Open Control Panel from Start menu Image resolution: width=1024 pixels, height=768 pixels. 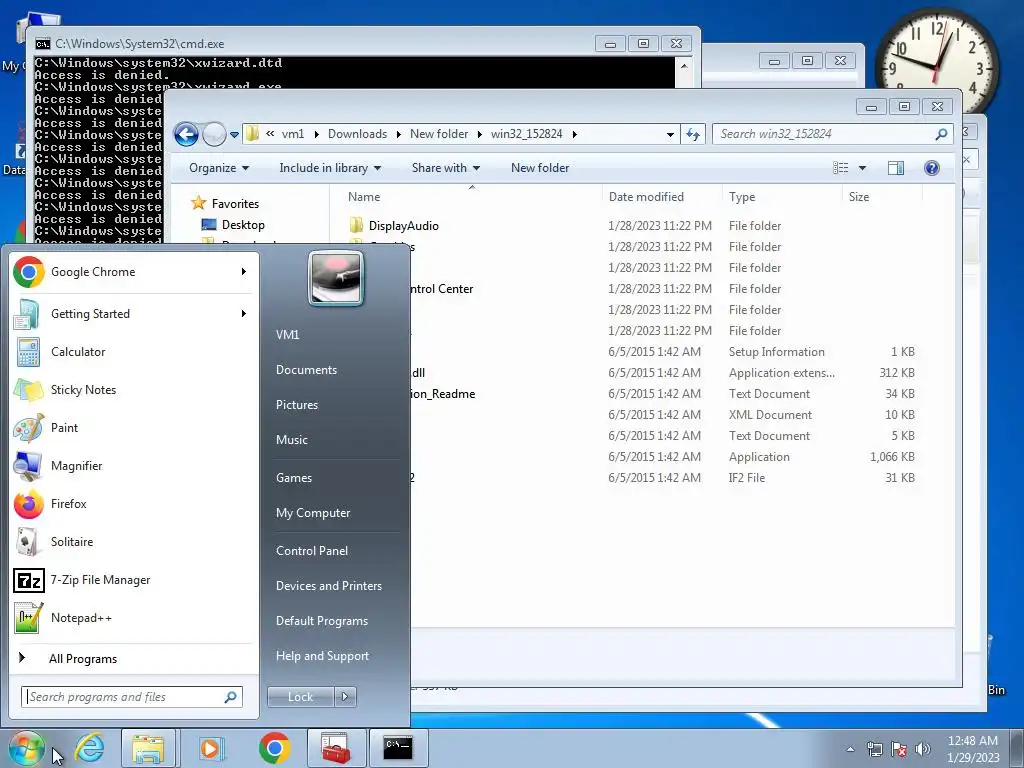tap(312, 551)
